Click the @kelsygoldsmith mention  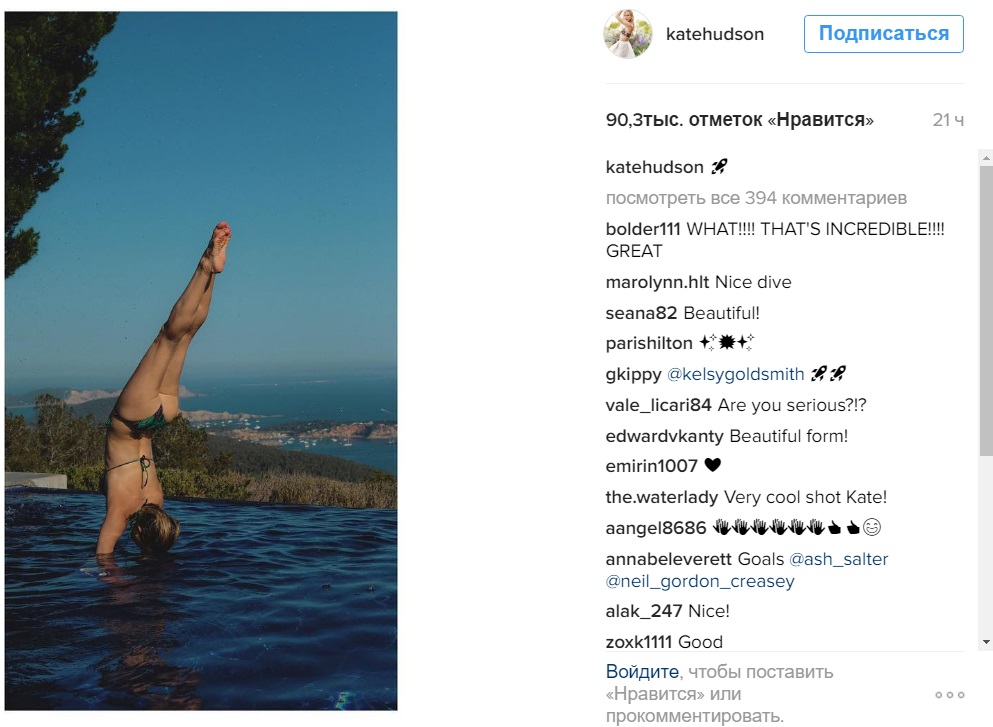[735, 375]
